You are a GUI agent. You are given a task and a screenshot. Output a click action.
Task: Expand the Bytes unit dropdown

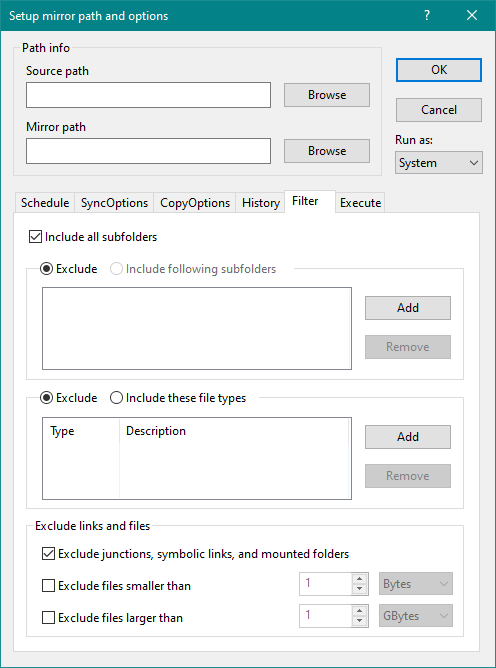[x=415, y=584]
